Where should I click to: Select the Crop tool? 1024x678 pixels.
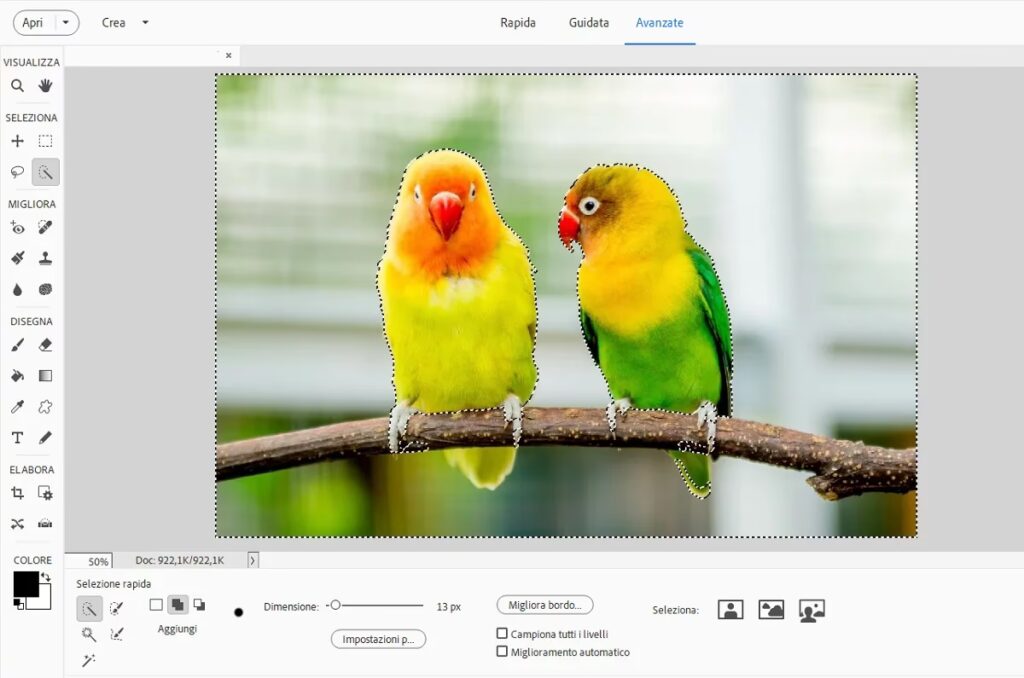click(17, 493)
